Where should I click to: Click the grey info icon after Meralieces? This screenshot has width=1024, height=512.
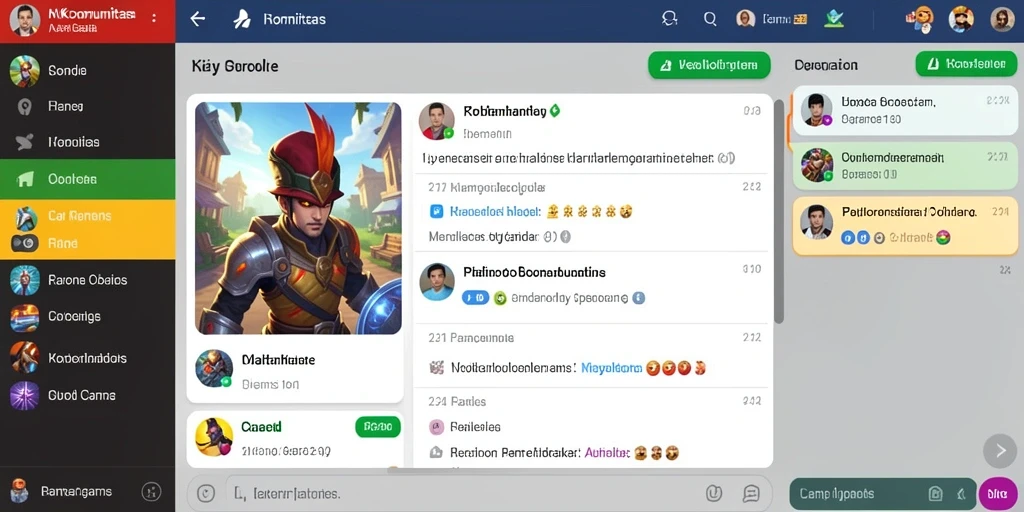(566, 237)
